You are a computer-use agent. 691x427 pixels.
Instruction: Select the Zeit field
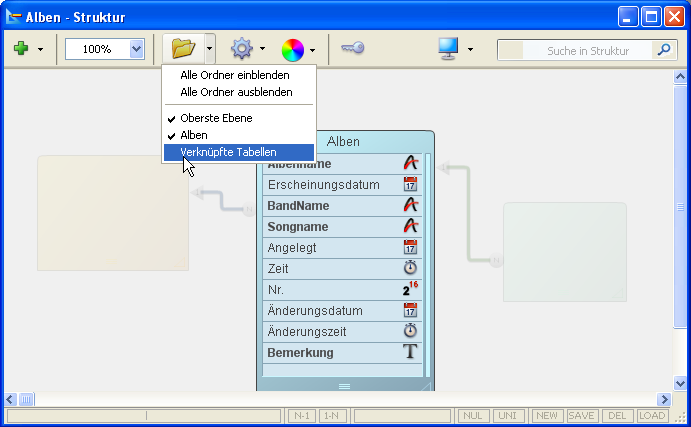click(342, 269)
